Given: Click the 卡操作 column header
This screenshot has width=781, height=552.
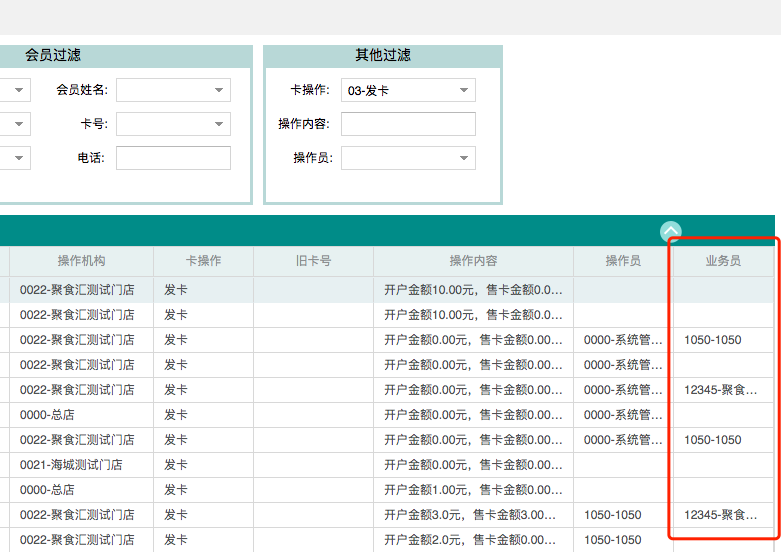Looking at the screenshot, I should pos(203,261).
